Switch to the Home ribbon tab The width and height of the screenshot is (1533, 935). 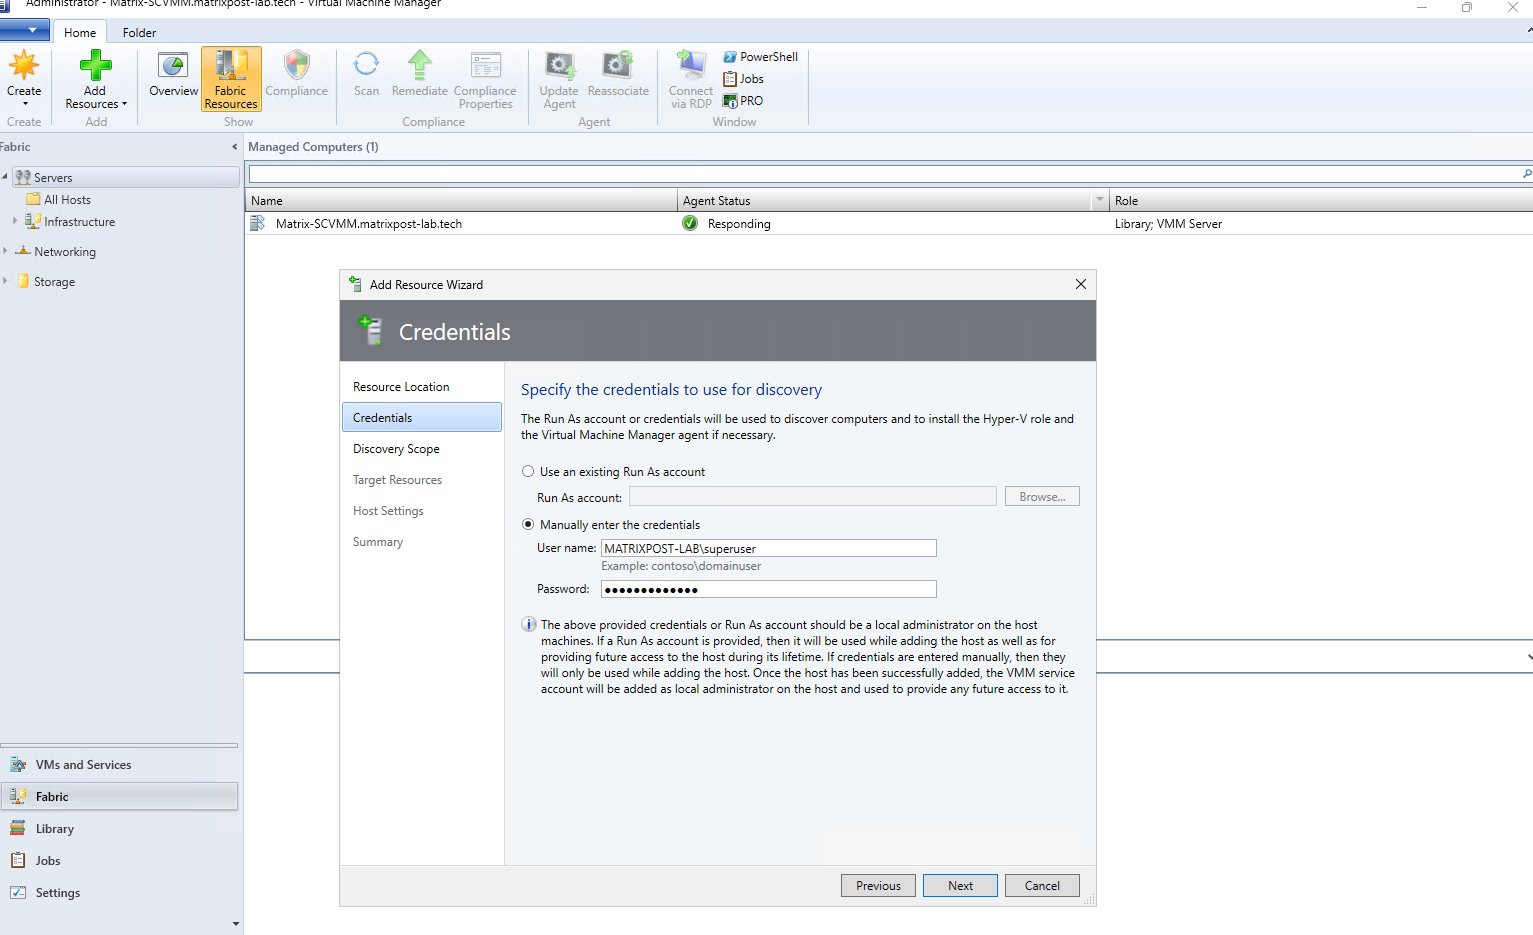80,33
